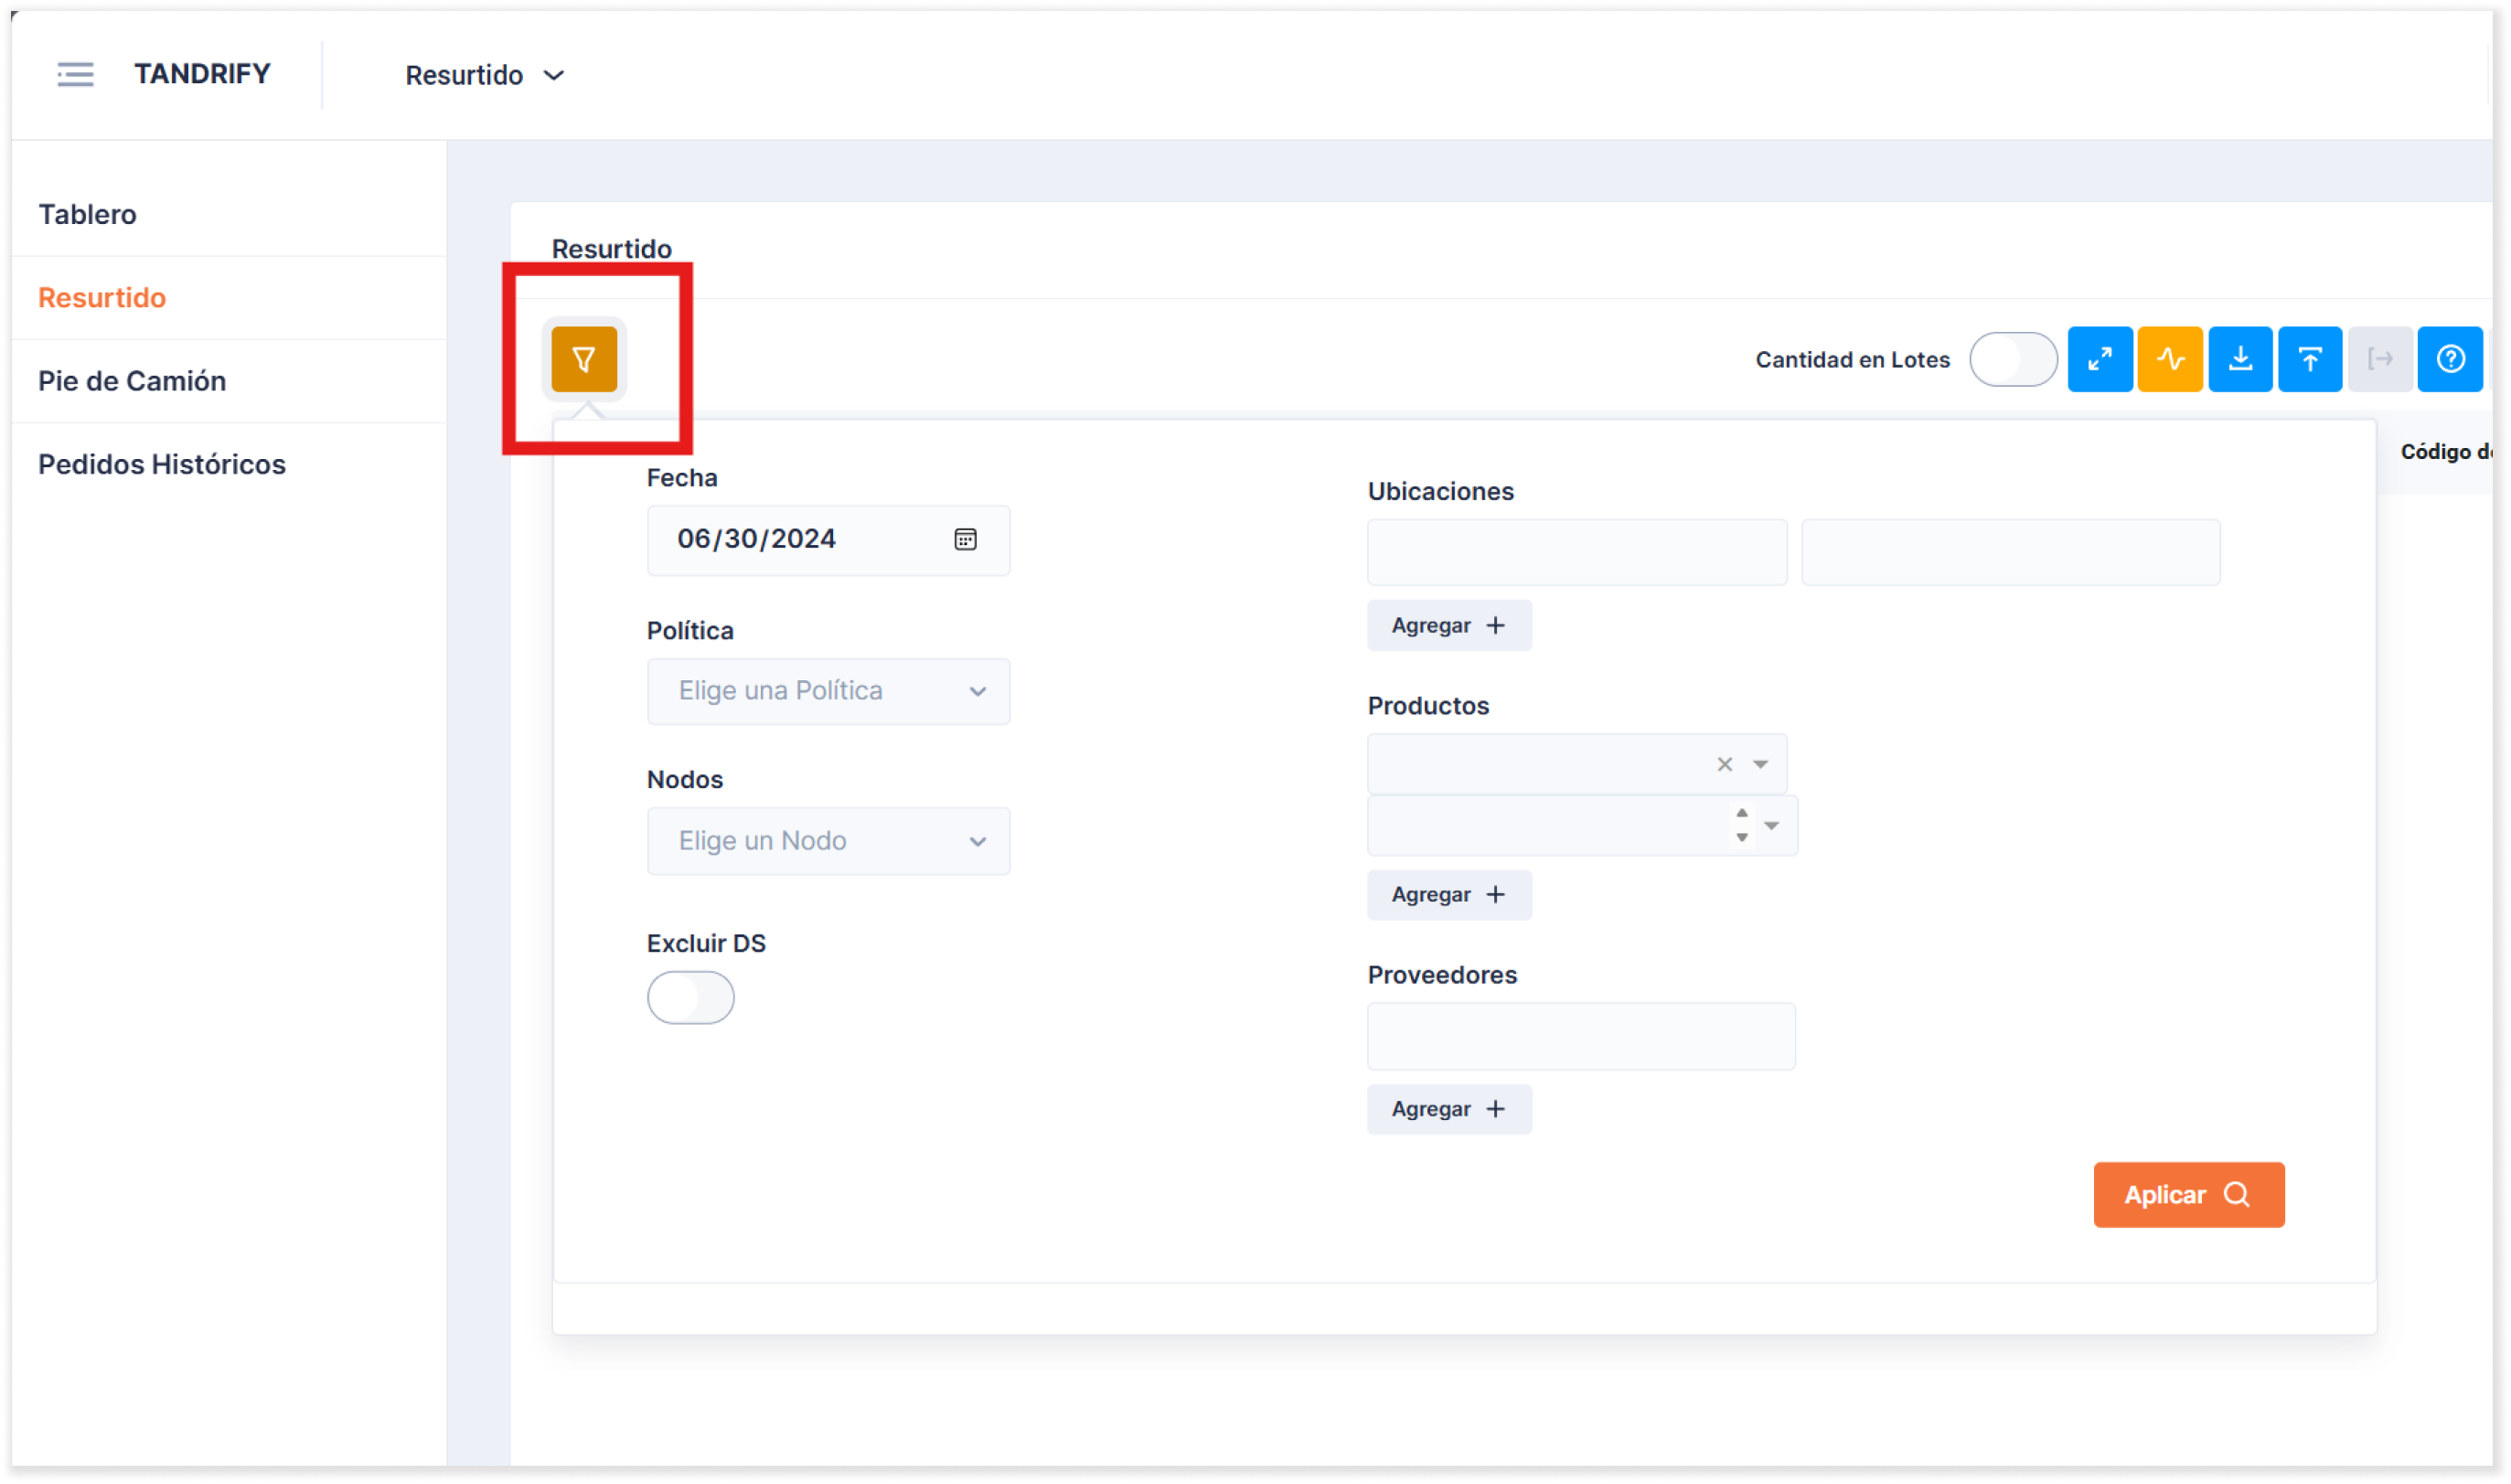Screen dimensions: 2511x1484
Task: Click the second Ubicaciones input field
Action: 2010,552
